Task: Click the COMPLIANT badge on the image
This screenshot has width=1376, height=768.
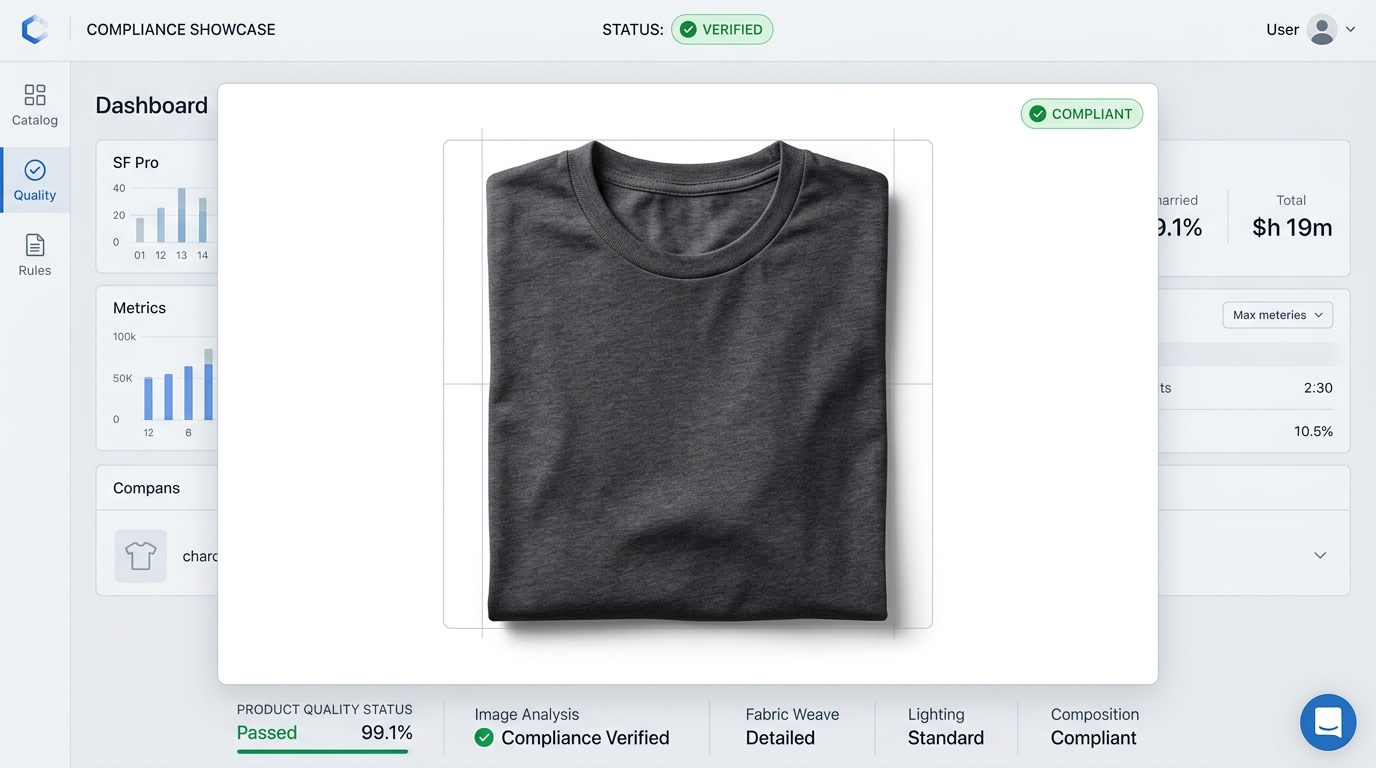Action: tap(1081, 114)
